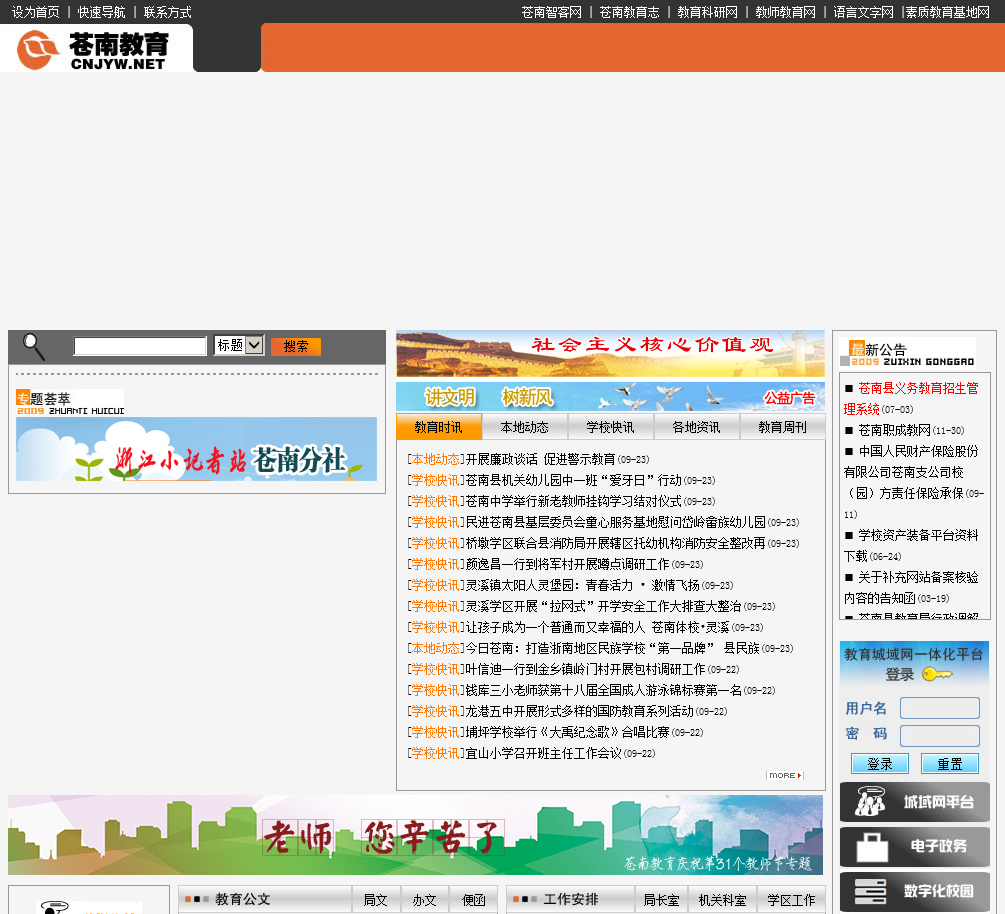Open the 电子政务 briefcase button
The width and height of the screenshot is (1005, 914).
tap(915, 846)
